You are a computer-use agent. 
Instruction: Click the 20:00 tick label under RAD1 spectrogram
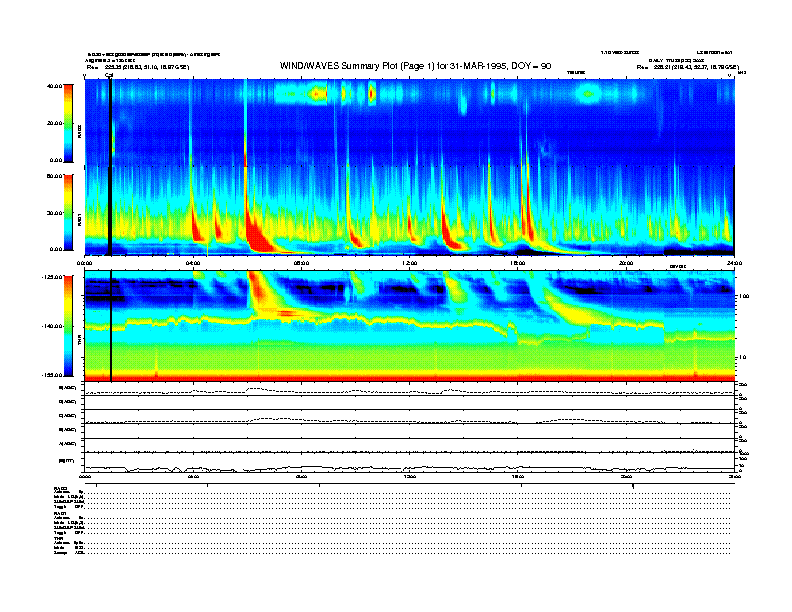click(x=626, y=263)
